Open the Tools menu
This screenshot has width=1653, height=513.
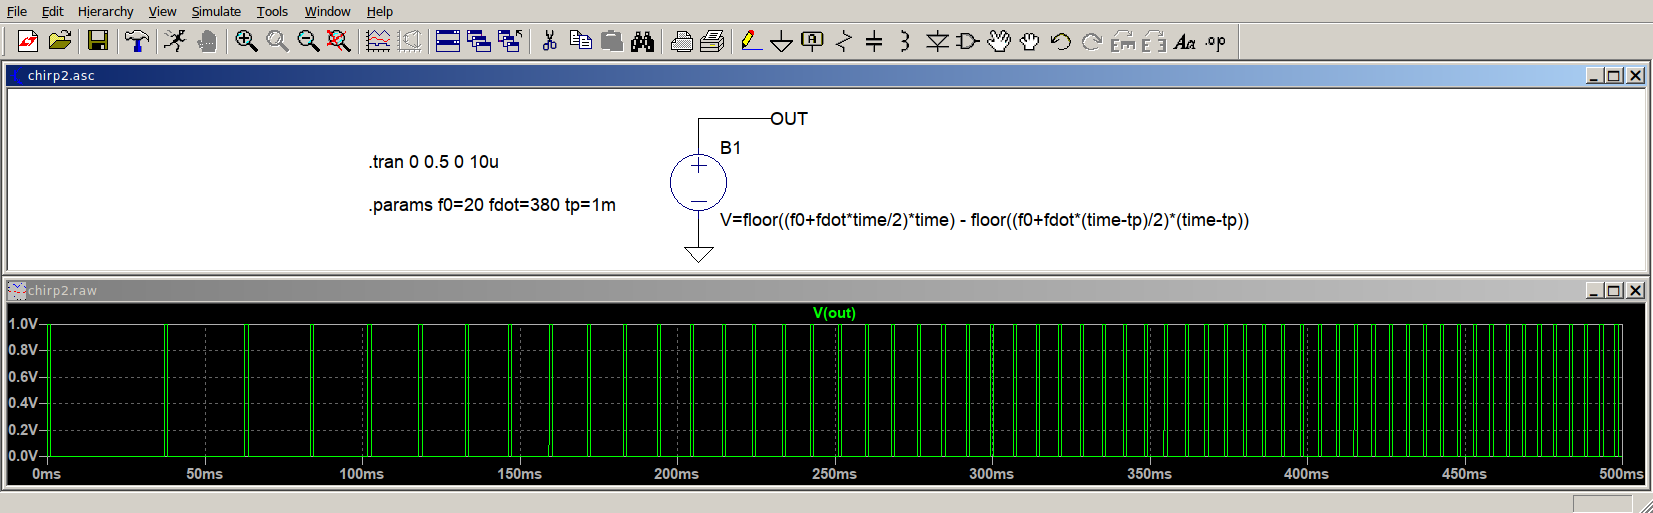272,11
